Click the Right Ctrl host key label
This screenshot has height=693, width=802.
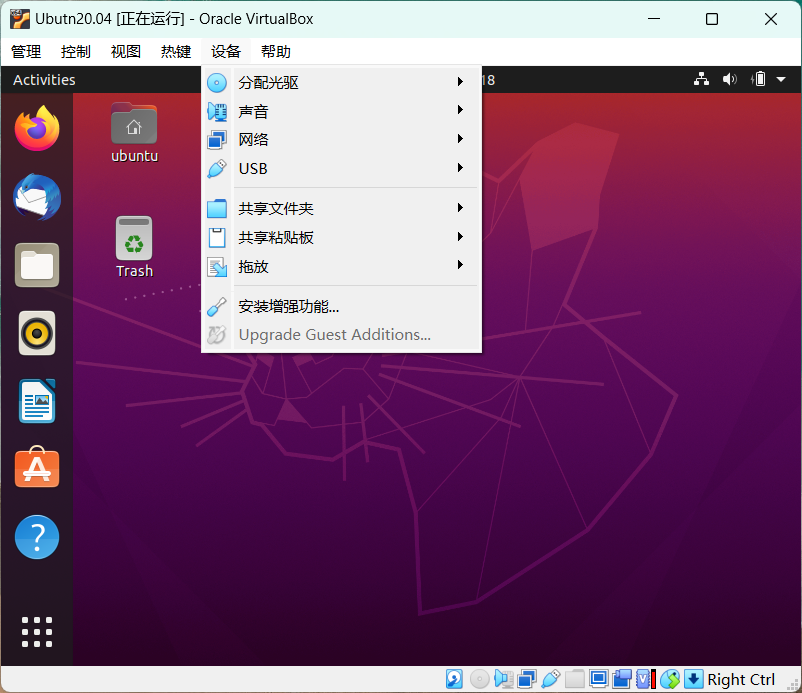pos(741,680)
